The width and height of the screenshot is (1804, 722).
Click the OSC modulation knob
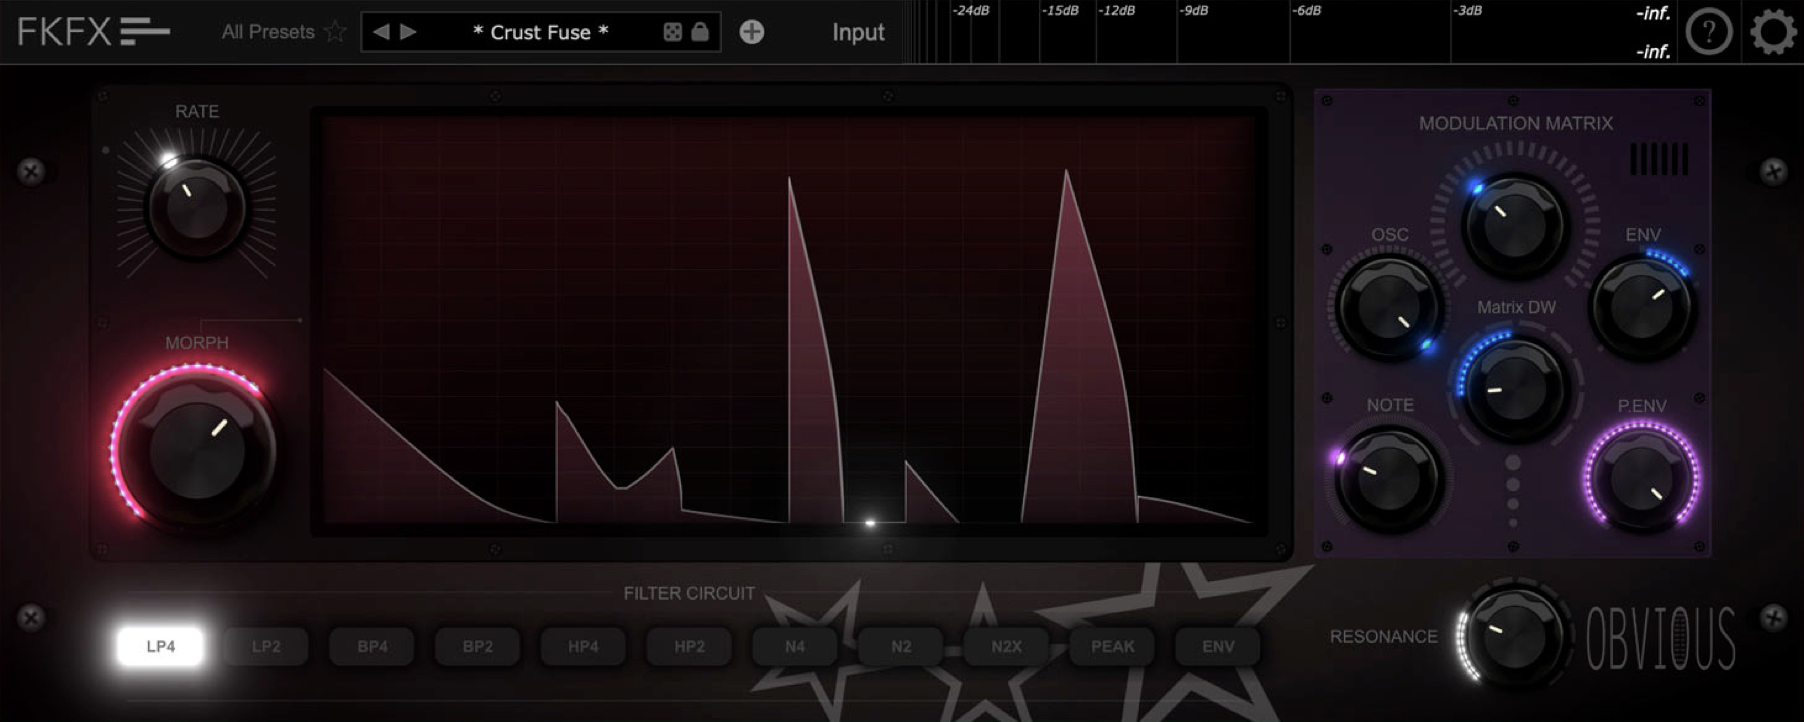pos(1388,306)
